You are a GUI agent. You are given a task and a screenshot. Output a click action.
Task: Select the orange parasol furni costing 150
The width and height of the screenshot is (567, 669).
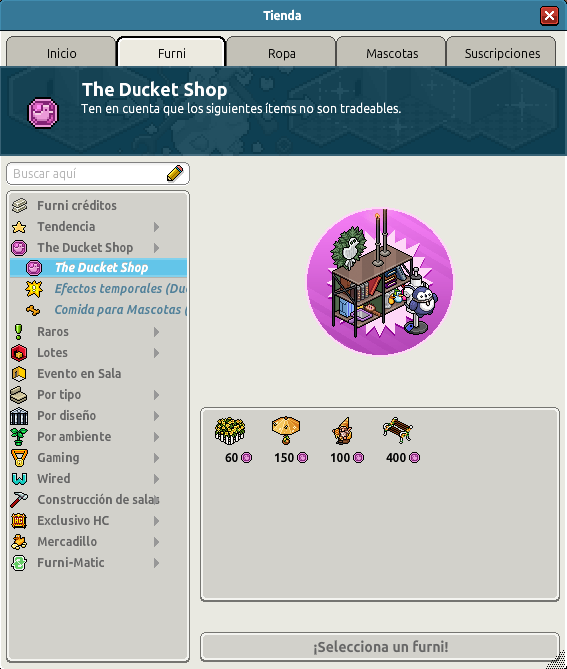pyautogui.click(x=286, y=430)
